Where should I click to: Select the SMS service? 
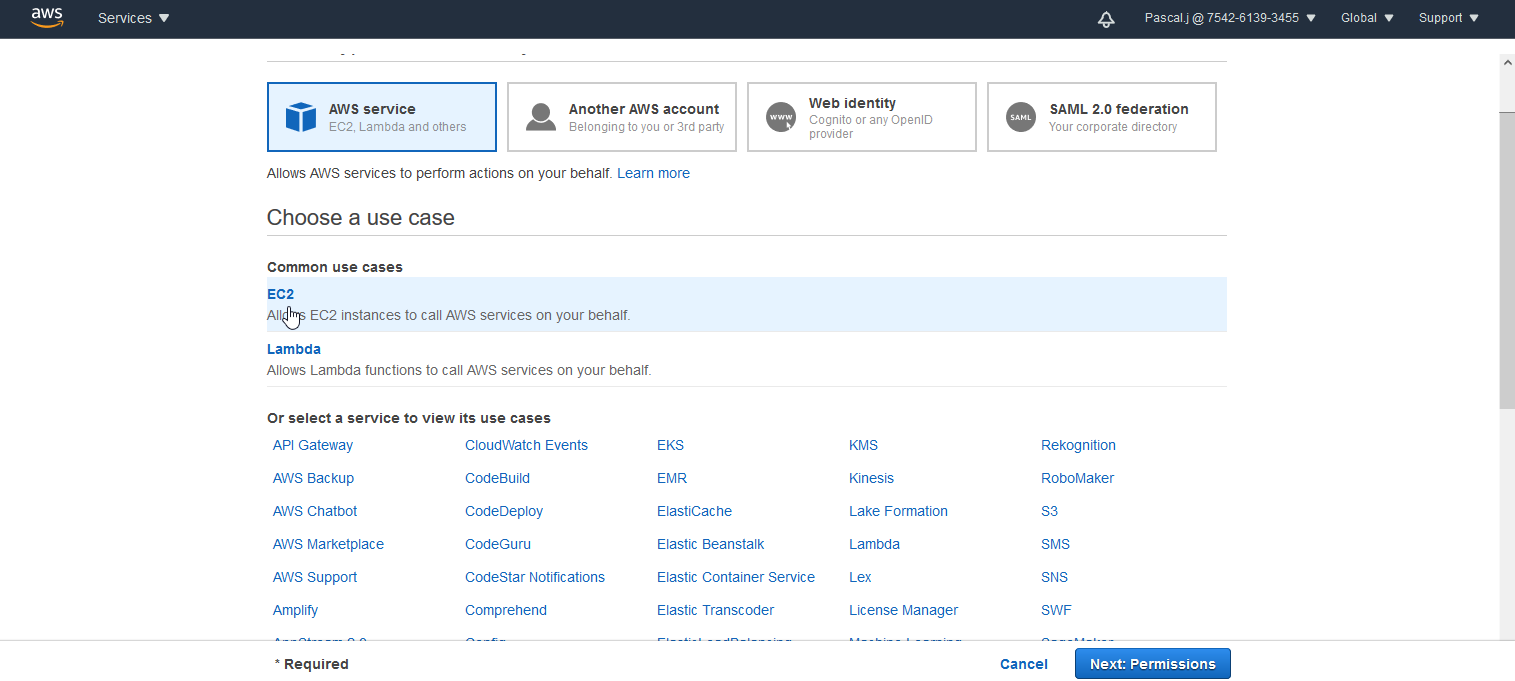click(x=1055, y=544)
